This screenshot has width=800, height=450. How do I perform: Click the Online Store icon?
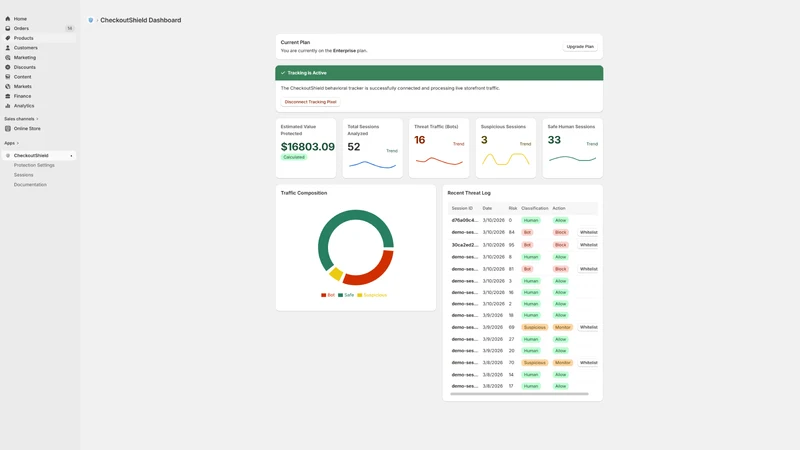coord(8,129)
